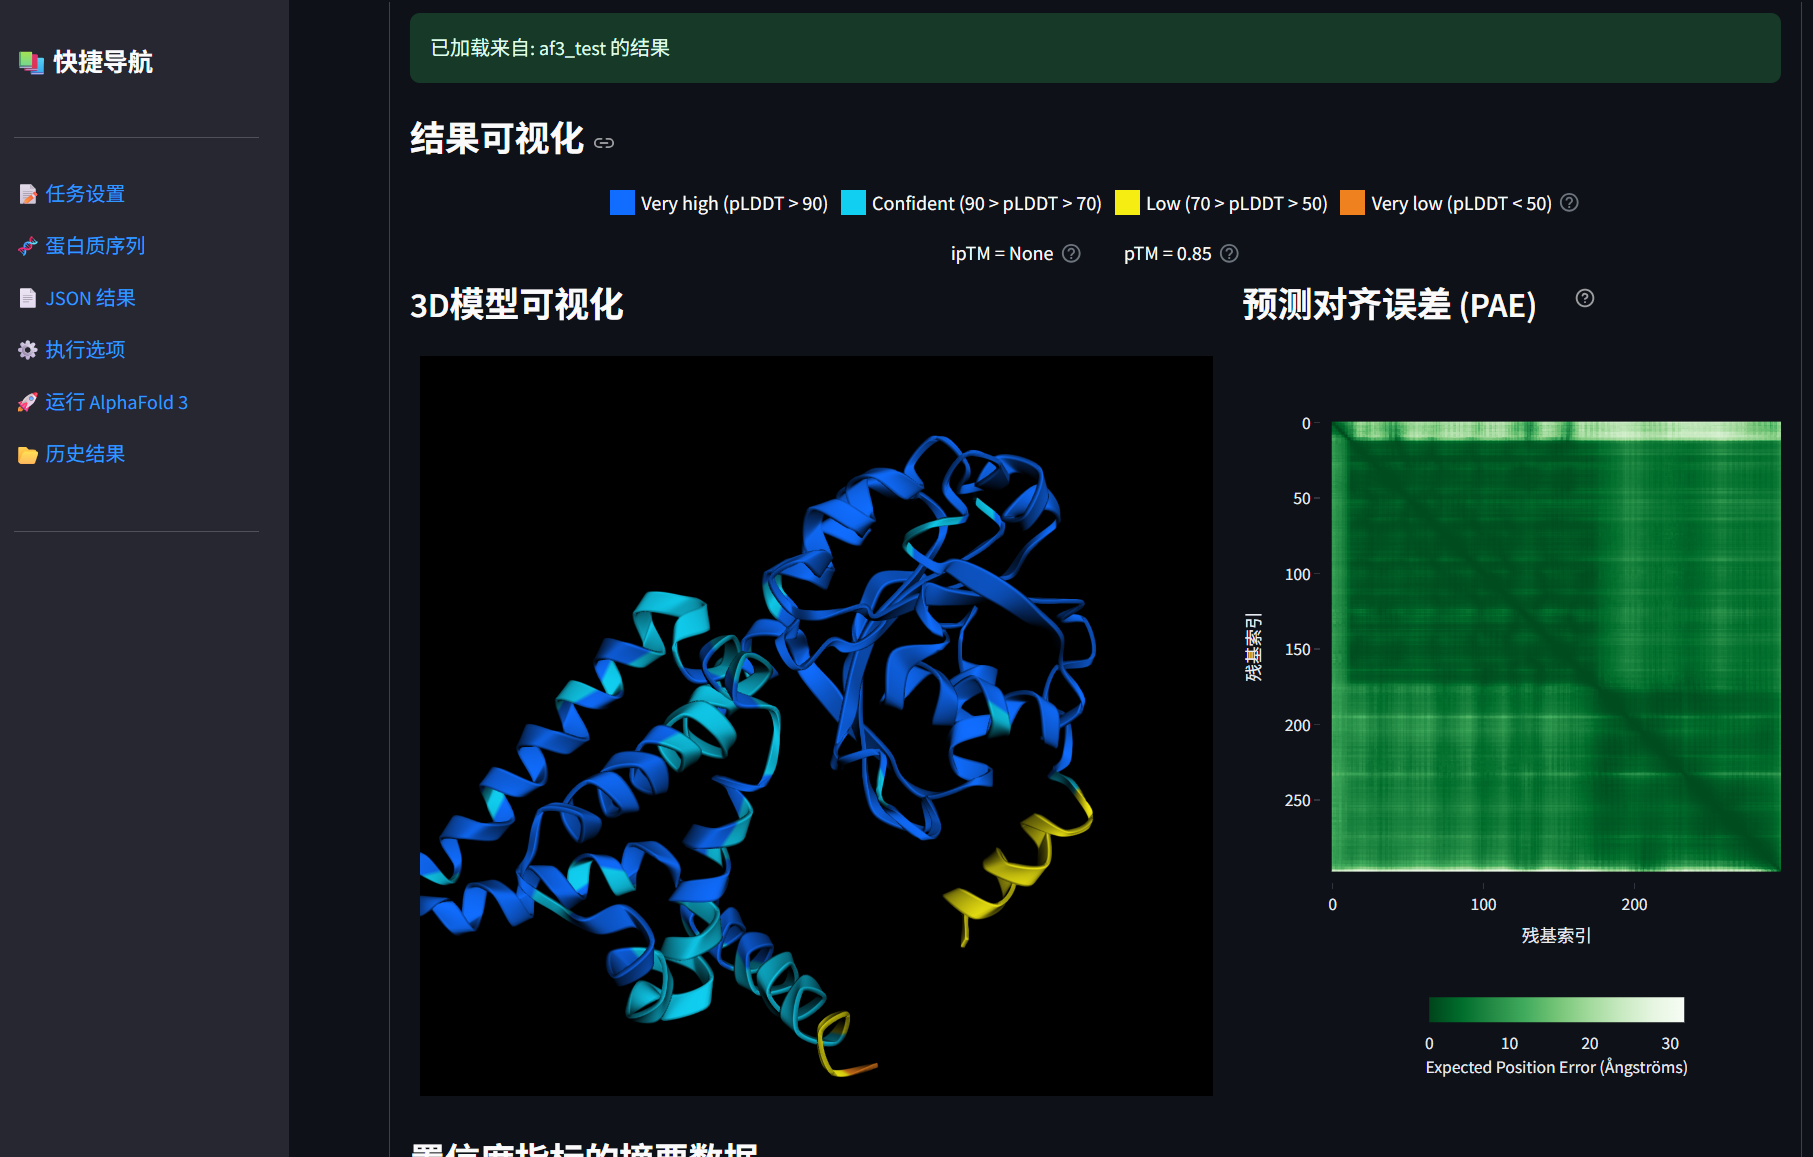Click the help icon beside pTM = 0.85
The height and width of the screenshot is (1157, 1813).
(x=1229, y=254)
